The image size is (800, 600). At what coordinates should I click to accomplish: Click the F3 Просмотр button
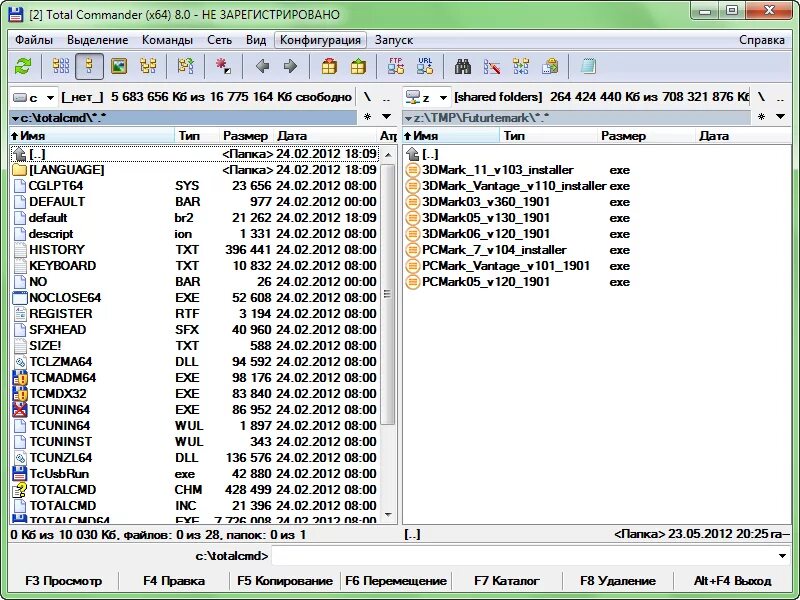pos(63,581)
